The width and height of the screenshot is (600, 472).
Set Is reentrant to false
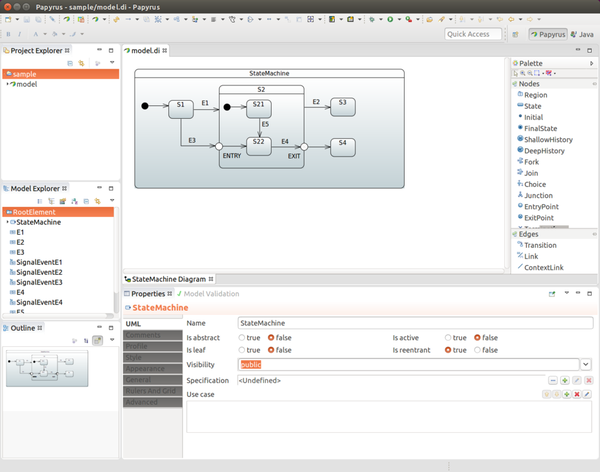(478, 351)
